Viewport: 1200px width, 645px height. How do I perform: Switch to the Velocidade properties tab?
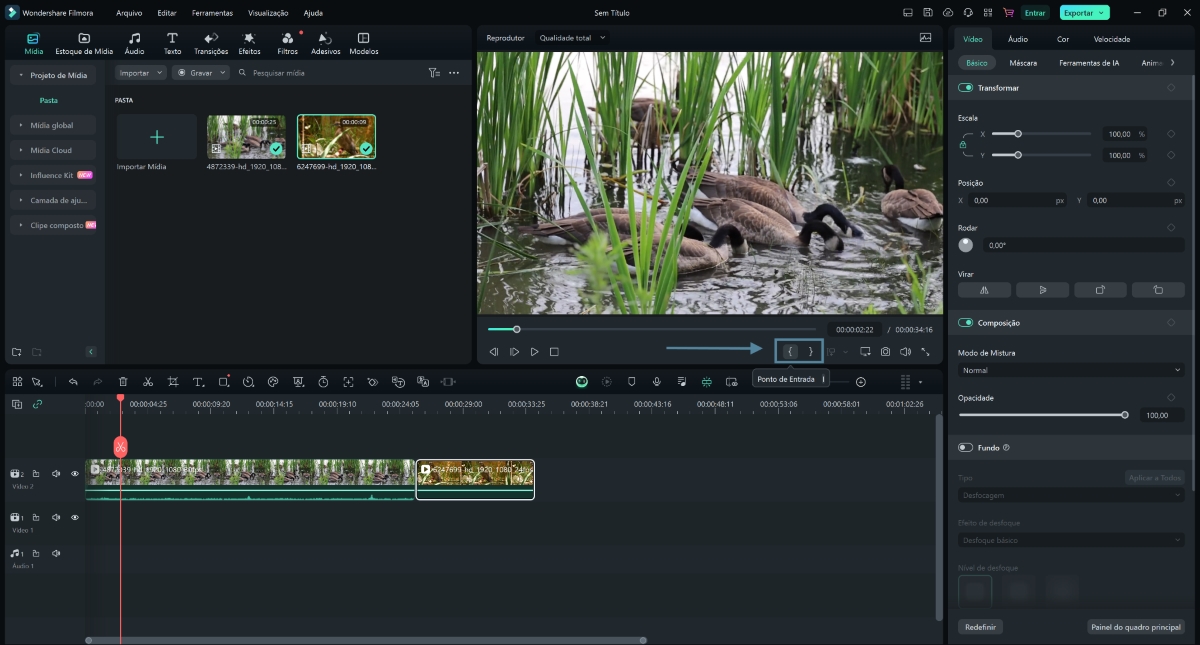coord(1112,39)
